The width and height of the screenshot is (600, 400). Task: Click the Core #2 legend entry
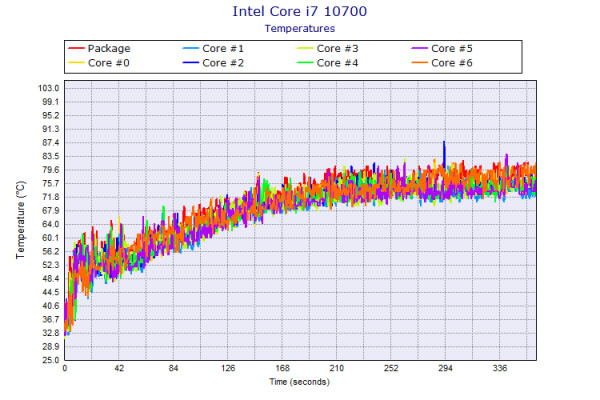[213, 63]
